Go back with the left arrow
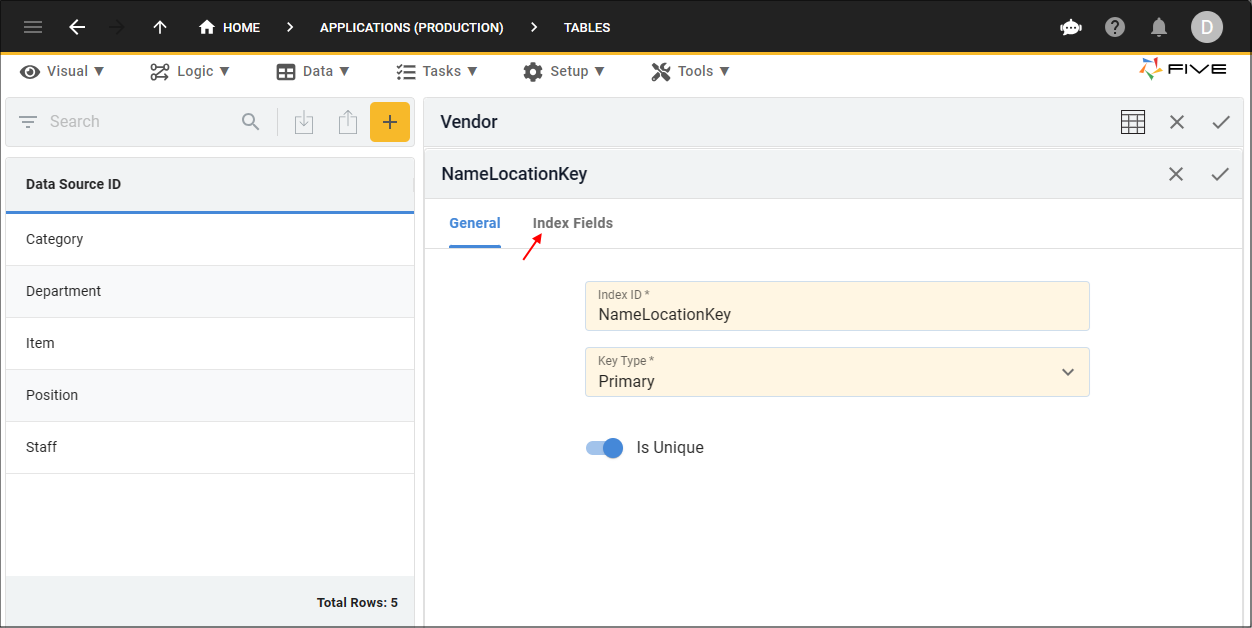Viewport: 1252px width, 628px height. click(77, 27)
